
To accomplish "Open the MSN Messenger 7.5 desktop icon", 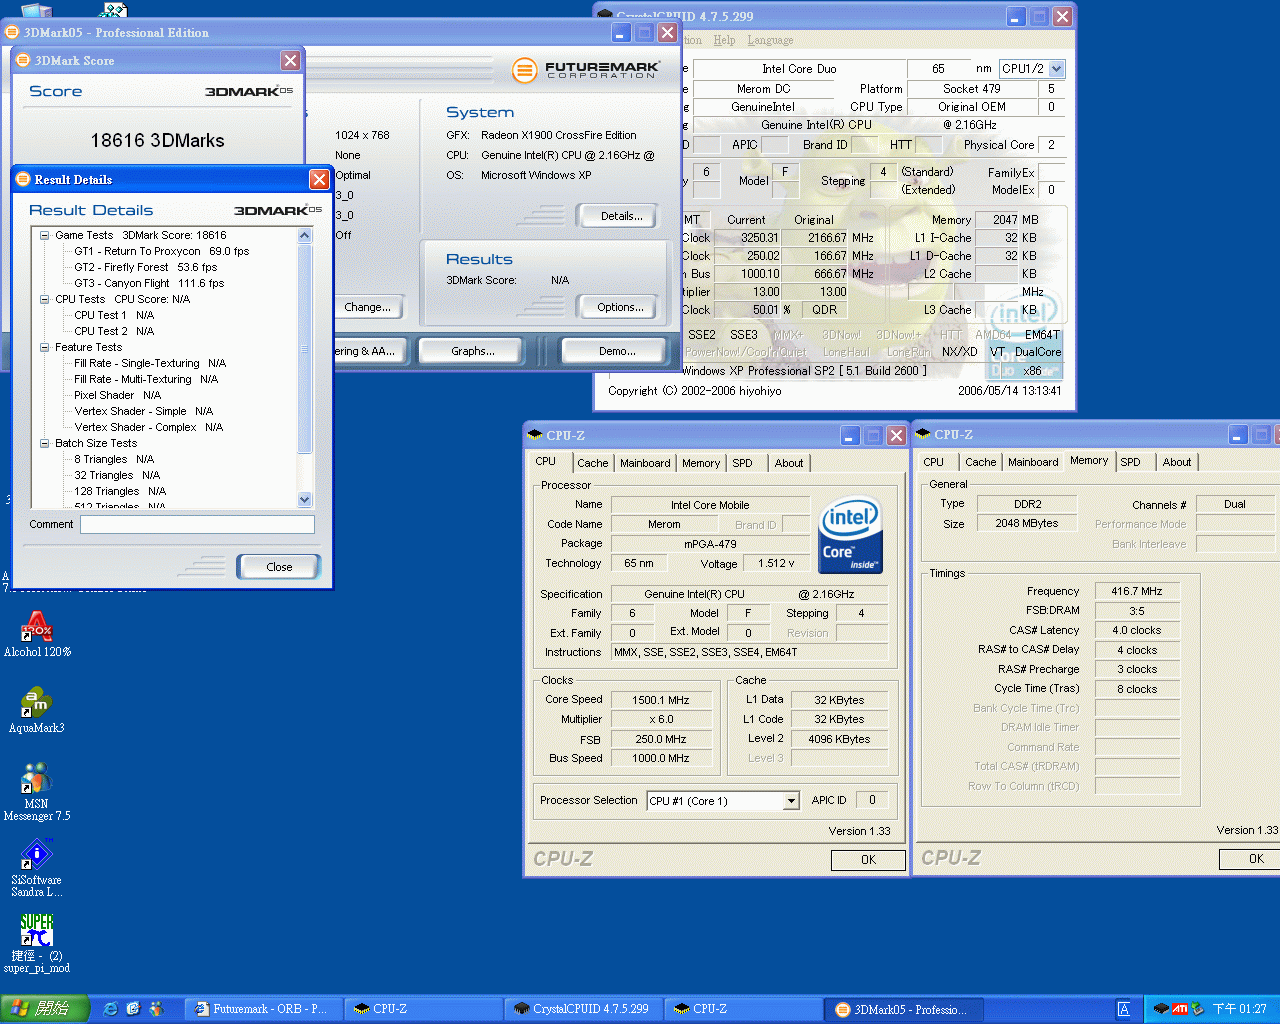I will coord(37,791).
